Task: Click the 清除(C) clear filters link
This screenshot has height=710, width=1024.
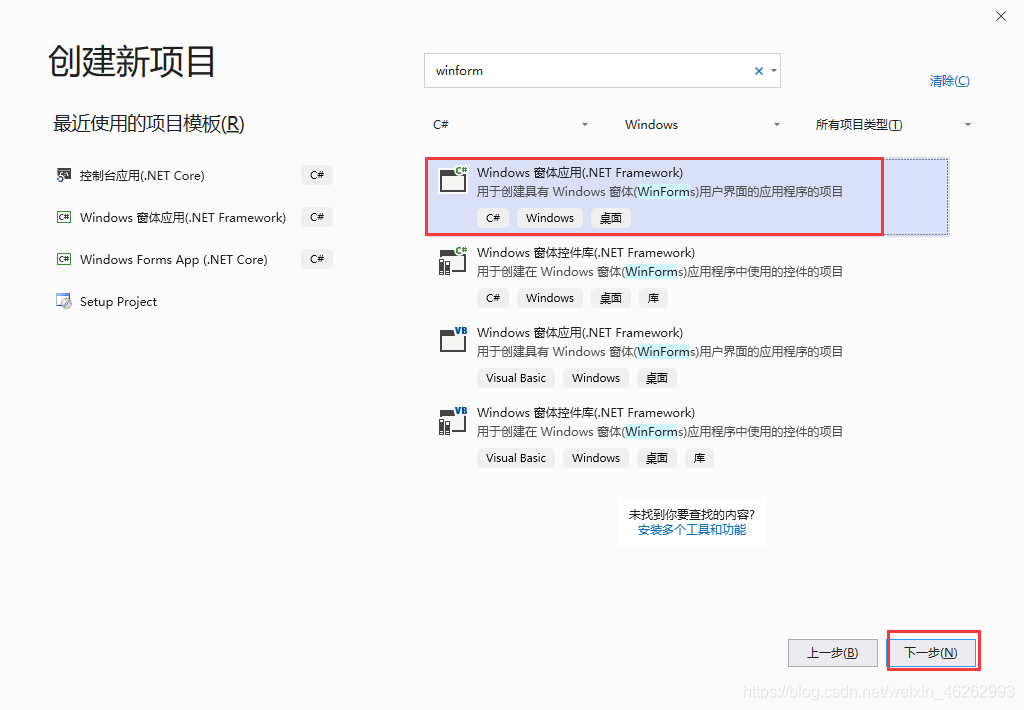Action: coord(950,81)
